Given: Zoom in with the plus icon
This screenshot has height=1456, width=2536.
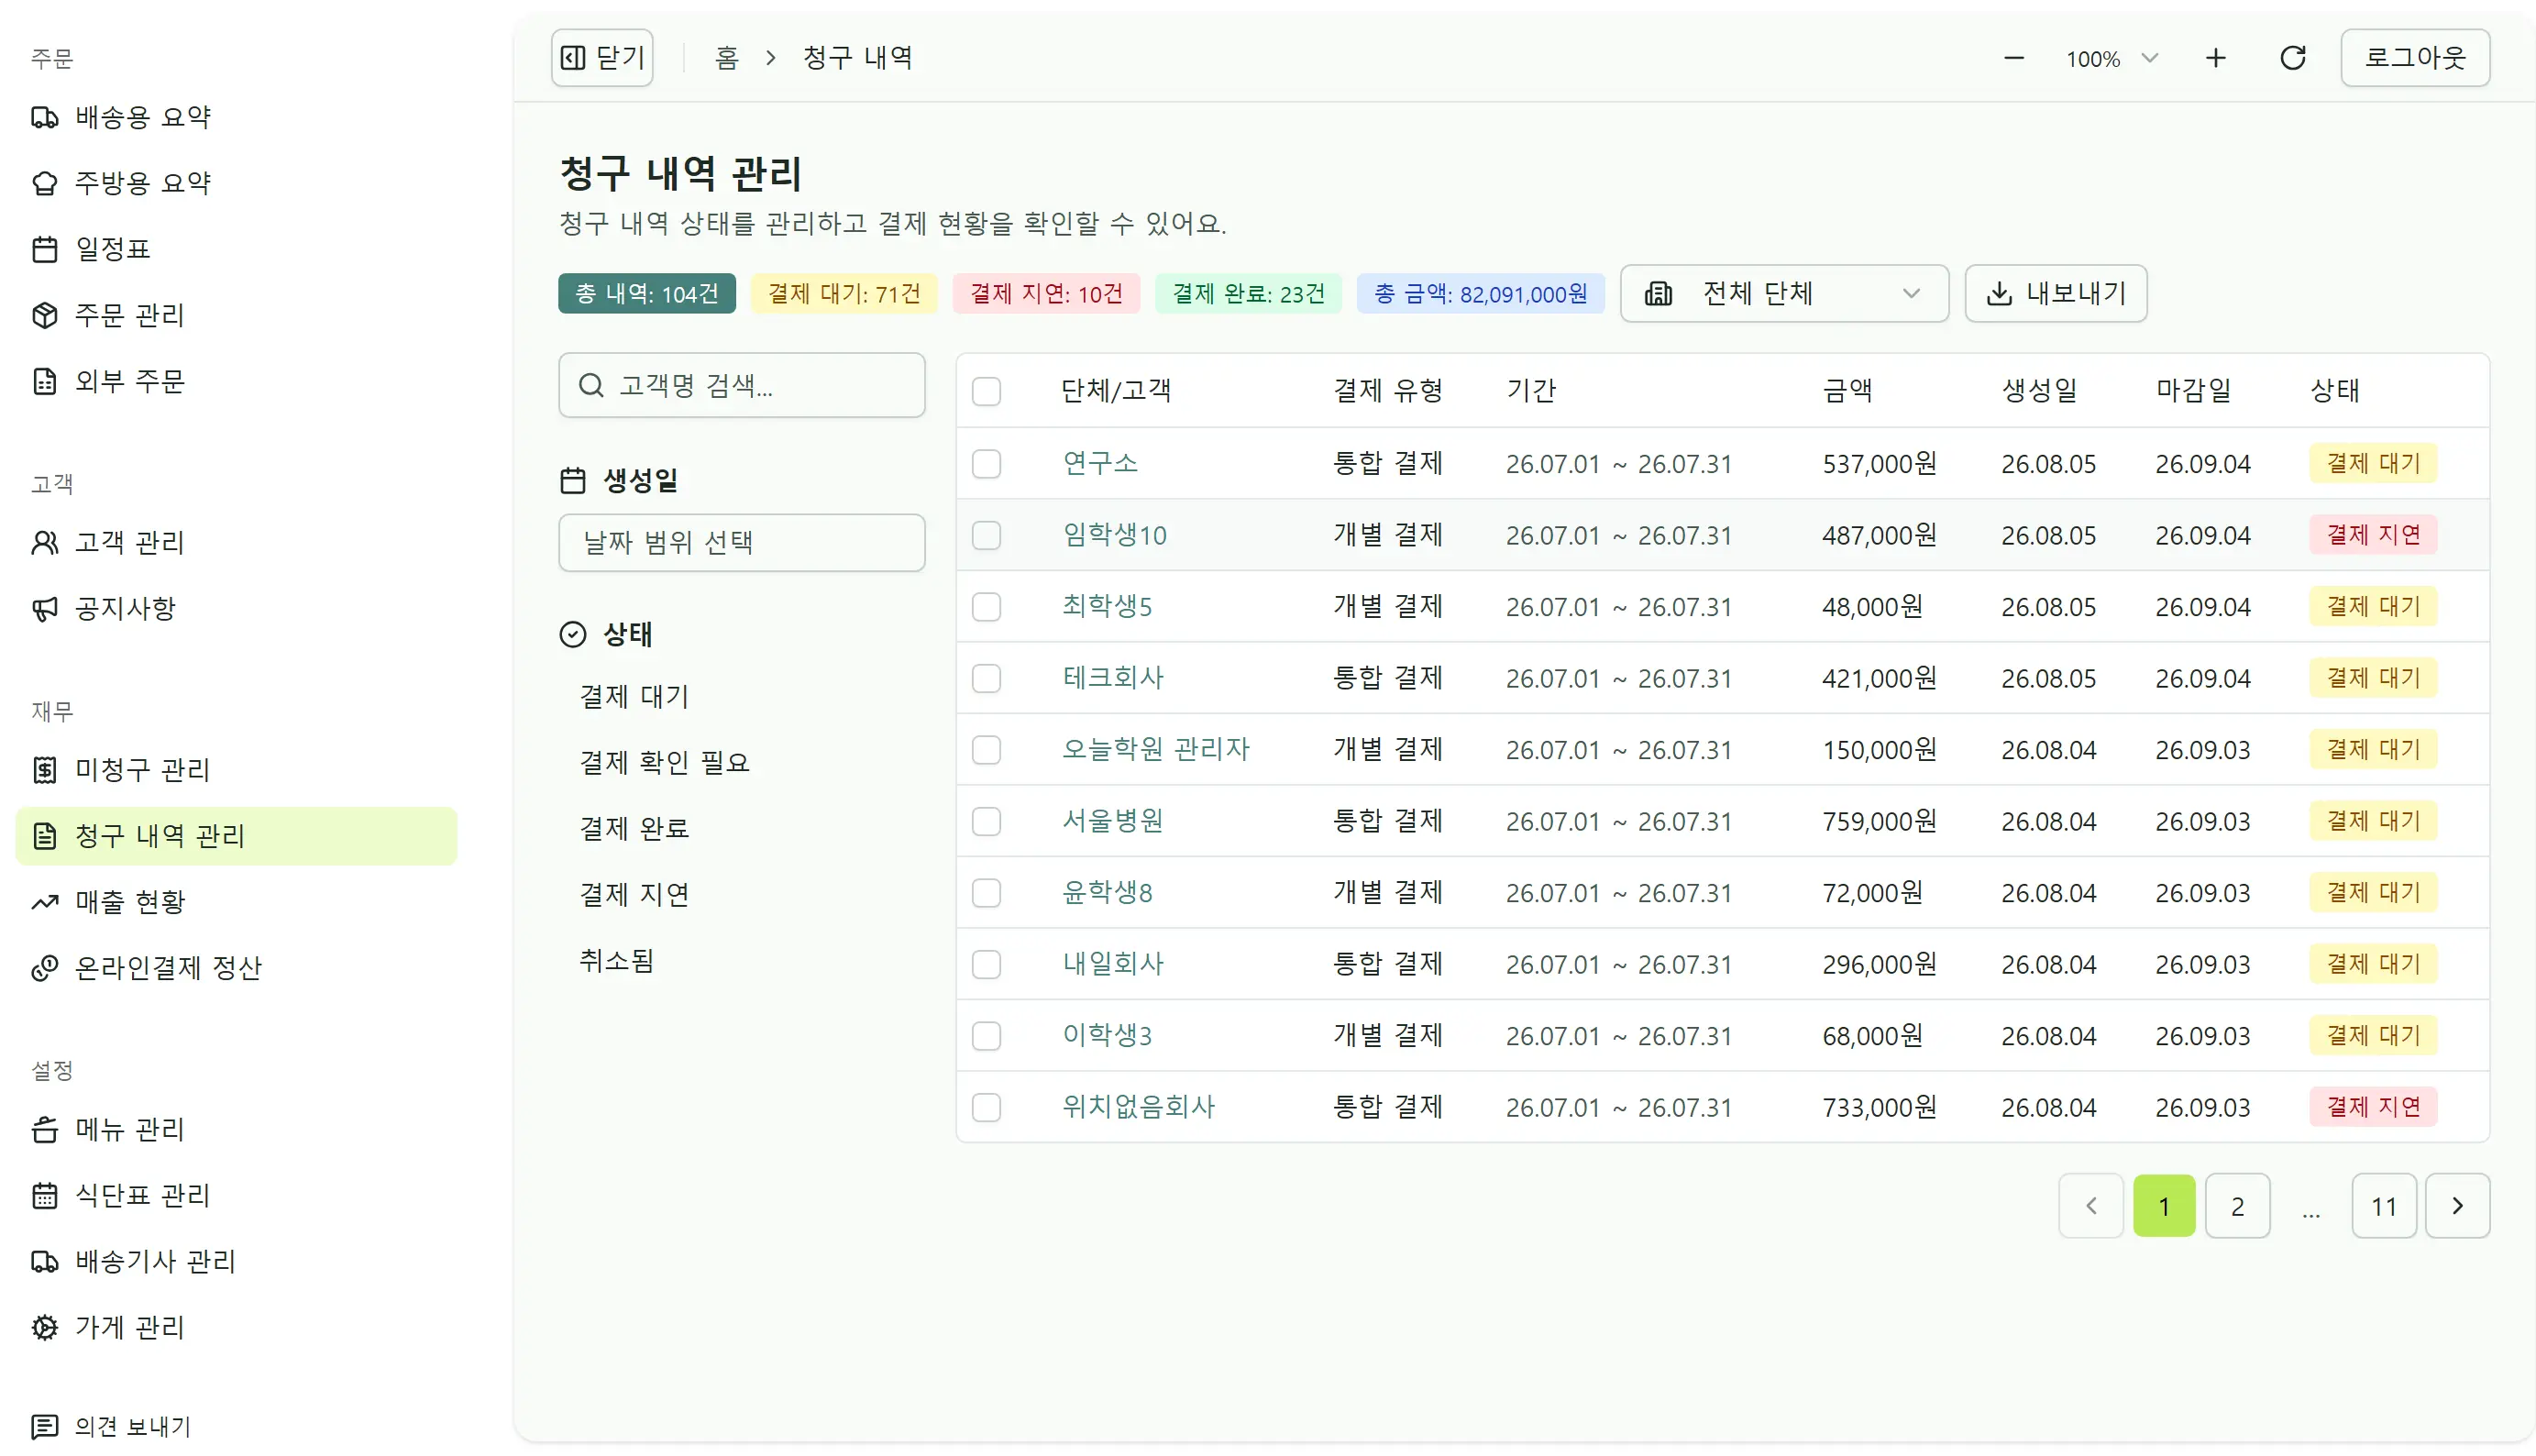Looking at the screenshot, I should point(2216,58).
